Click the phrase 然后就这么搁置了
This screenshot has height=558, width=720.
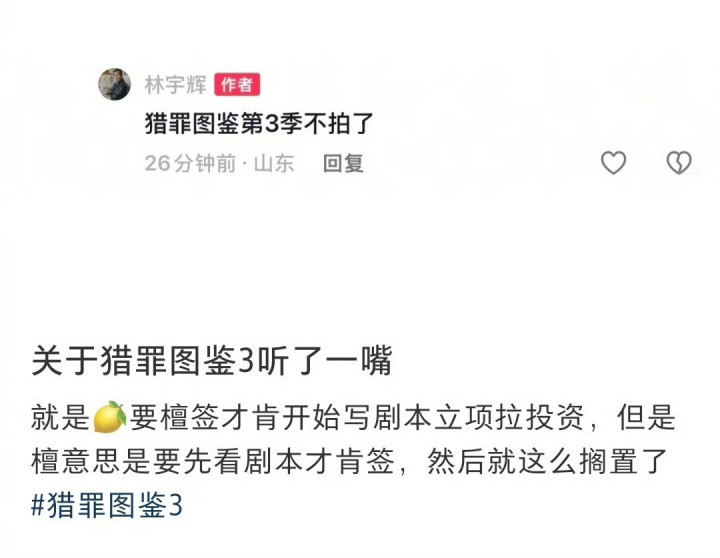tap(547, 462)
